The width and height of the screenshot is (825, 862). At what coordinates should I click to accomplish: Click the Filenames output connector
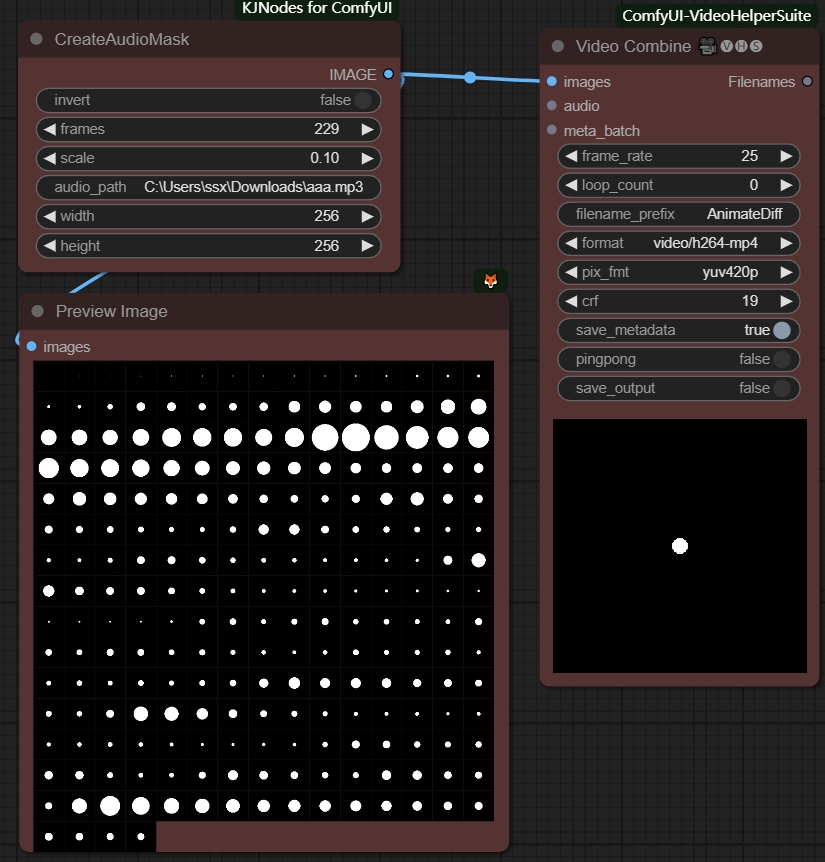(x=807, y=82)
